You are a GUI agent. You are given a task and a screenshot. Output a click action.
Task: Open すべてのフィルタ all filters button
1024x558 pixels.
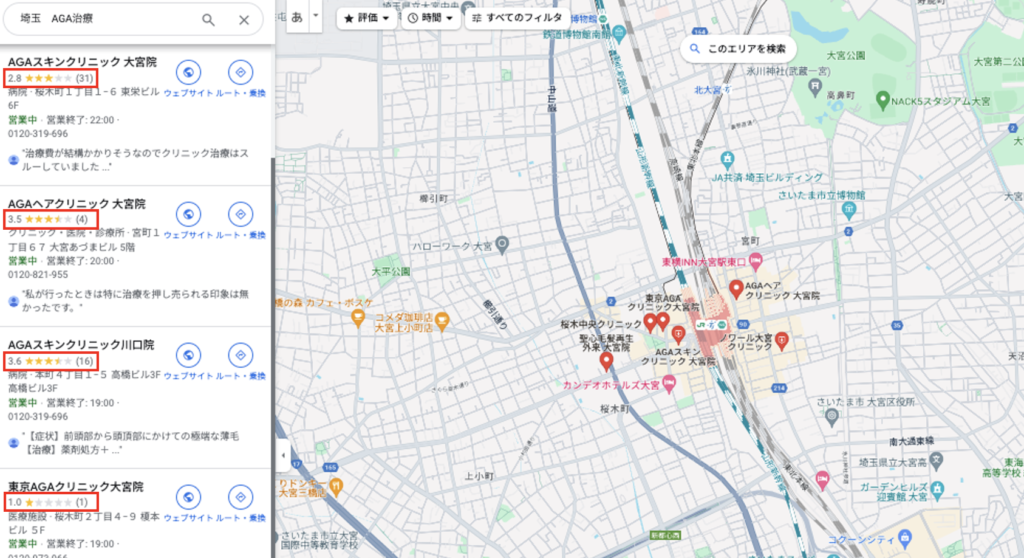516,18
